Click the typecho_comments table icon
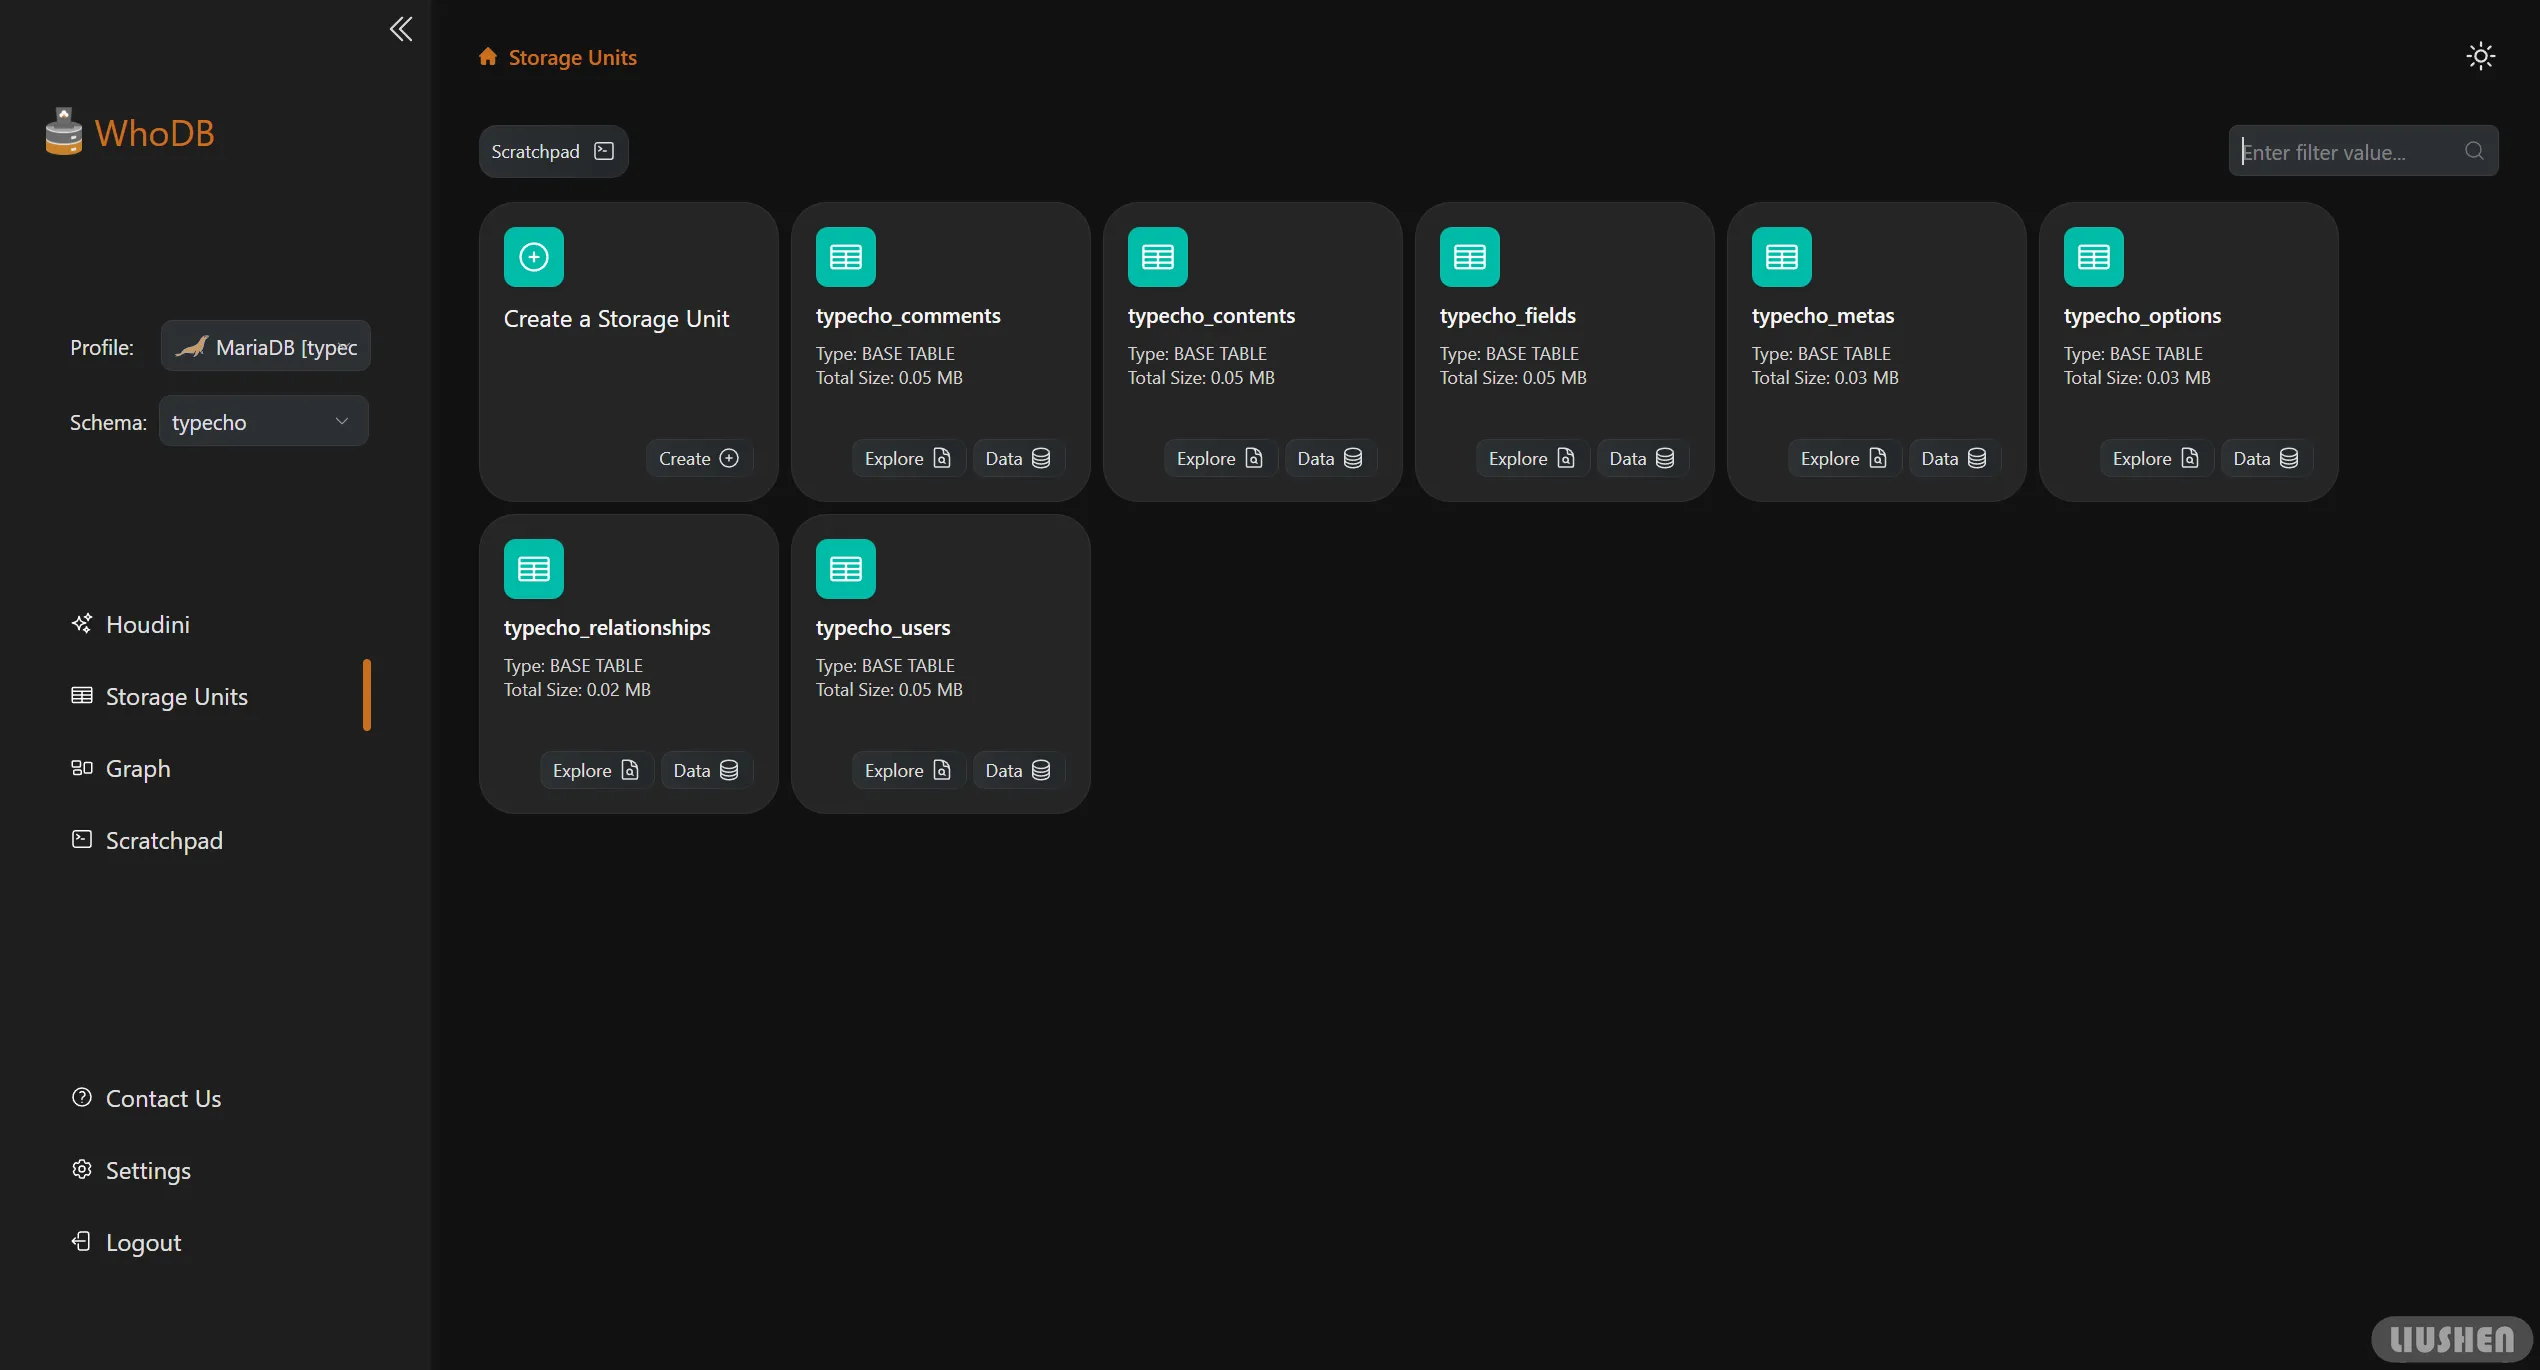This screenshot has height=1370, width=2540. 845,257
